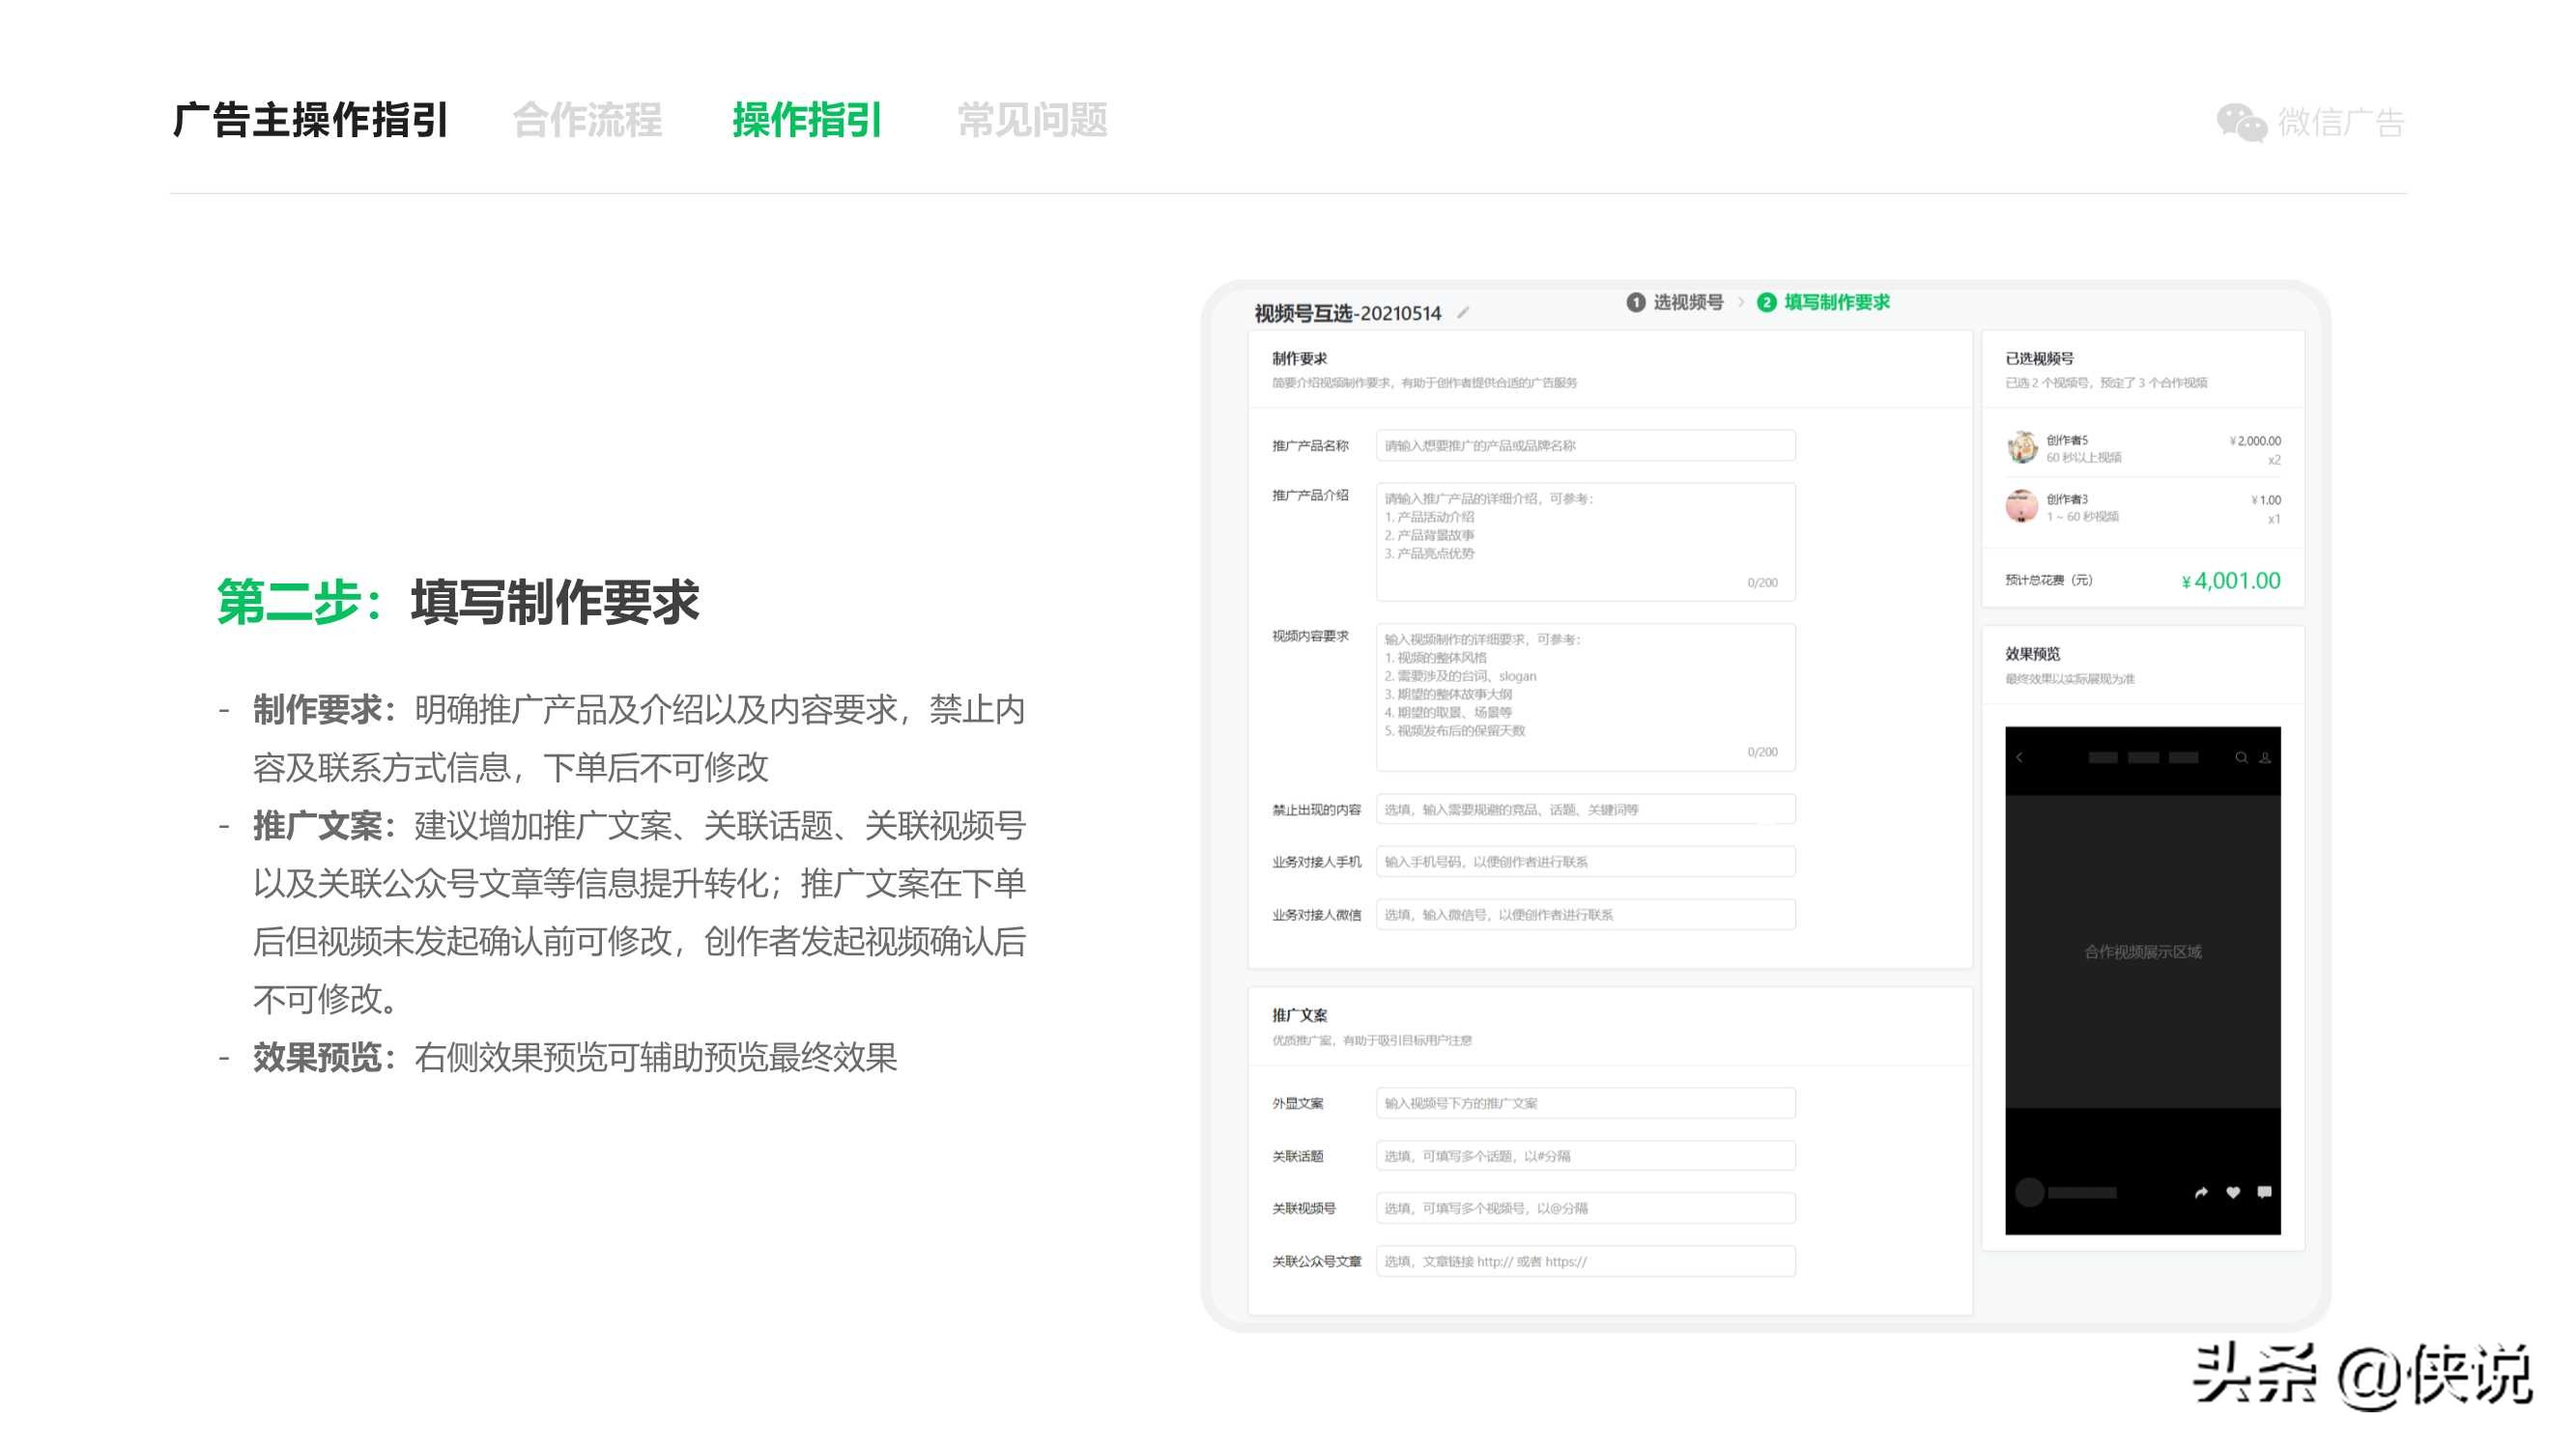
Task: Switch to the 常见问题 tab
Action: [1032, 120]
